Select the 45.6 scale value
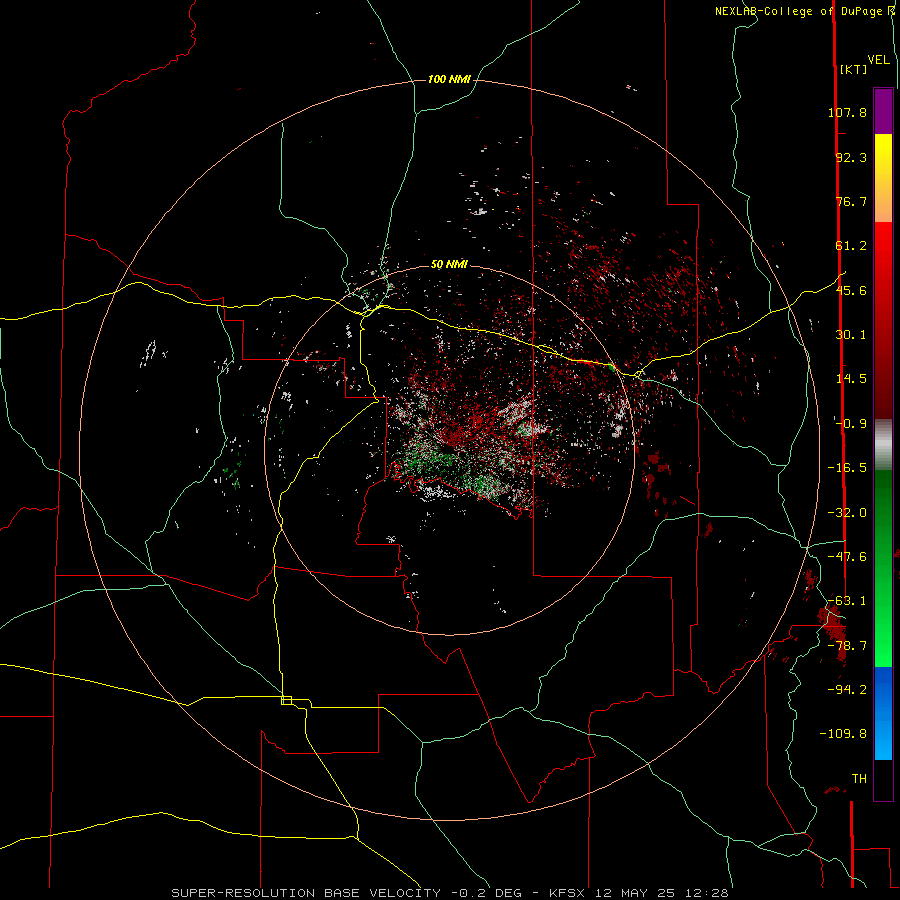The height and width of the screenshot is (900, 900). tap(851, 291)
